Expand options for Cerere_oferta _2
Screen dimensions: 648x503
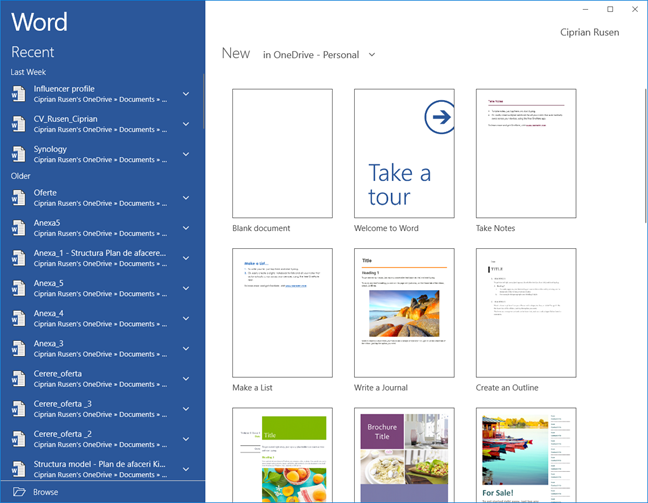(x=186, y=439)
